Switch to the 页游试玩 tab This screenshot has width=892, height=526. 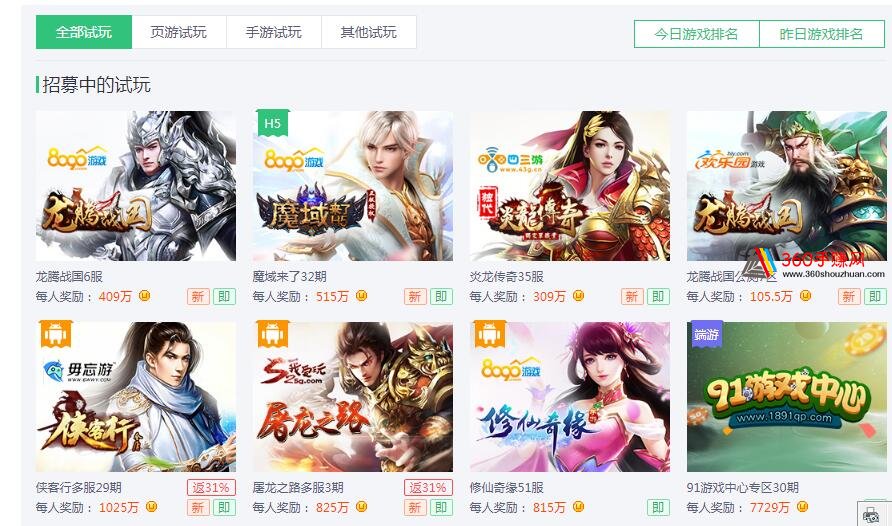tap(179, 32)
